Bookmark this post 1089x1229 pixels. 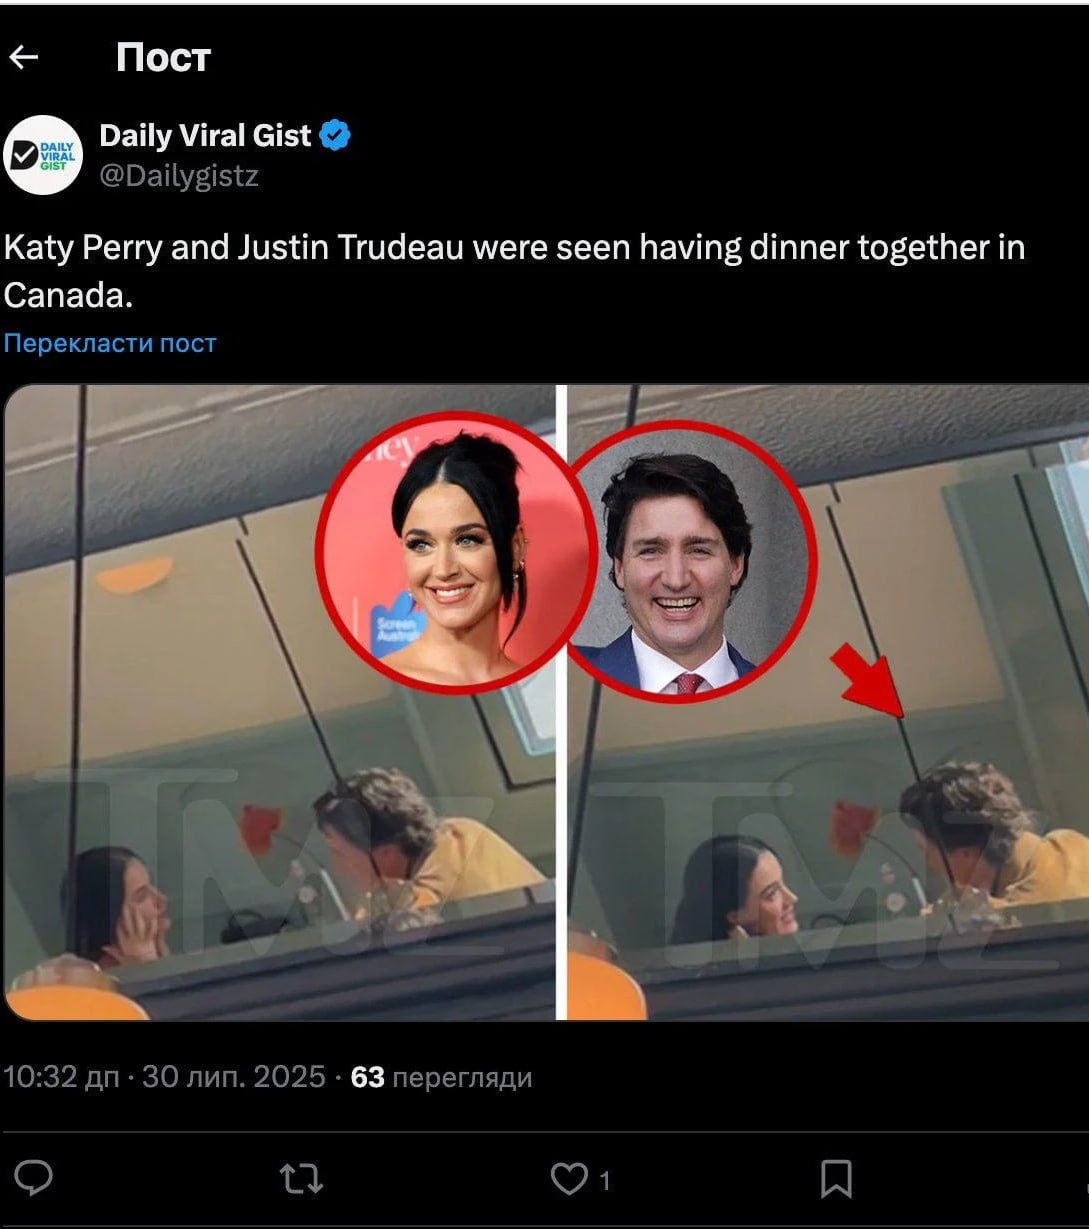[x=836, y=1178]
